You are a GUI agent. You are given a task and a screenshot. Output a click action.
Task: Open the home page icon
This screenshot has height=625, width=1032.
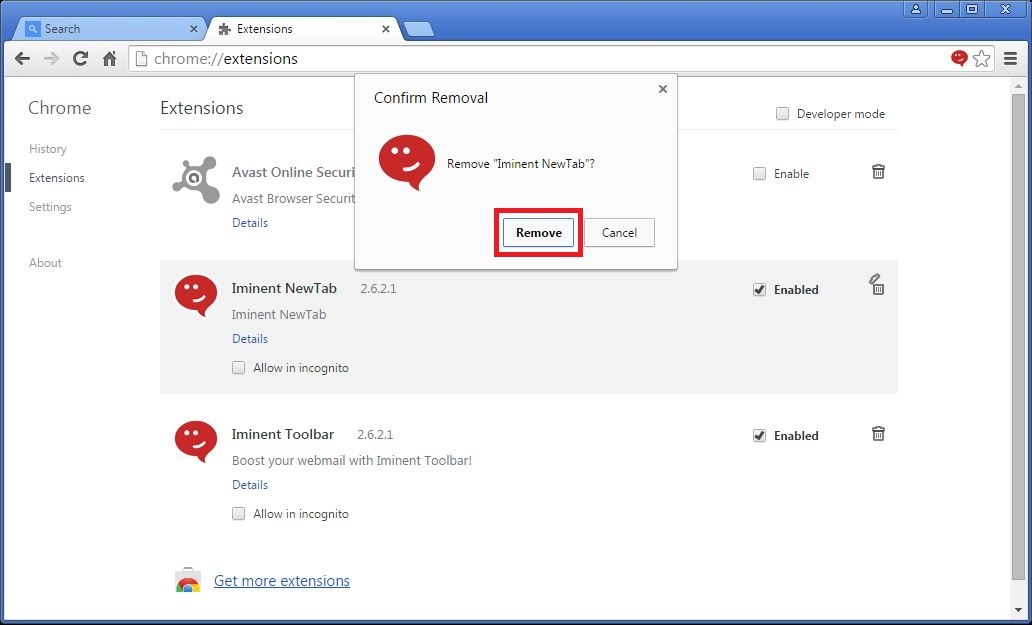tap(109, 59)
